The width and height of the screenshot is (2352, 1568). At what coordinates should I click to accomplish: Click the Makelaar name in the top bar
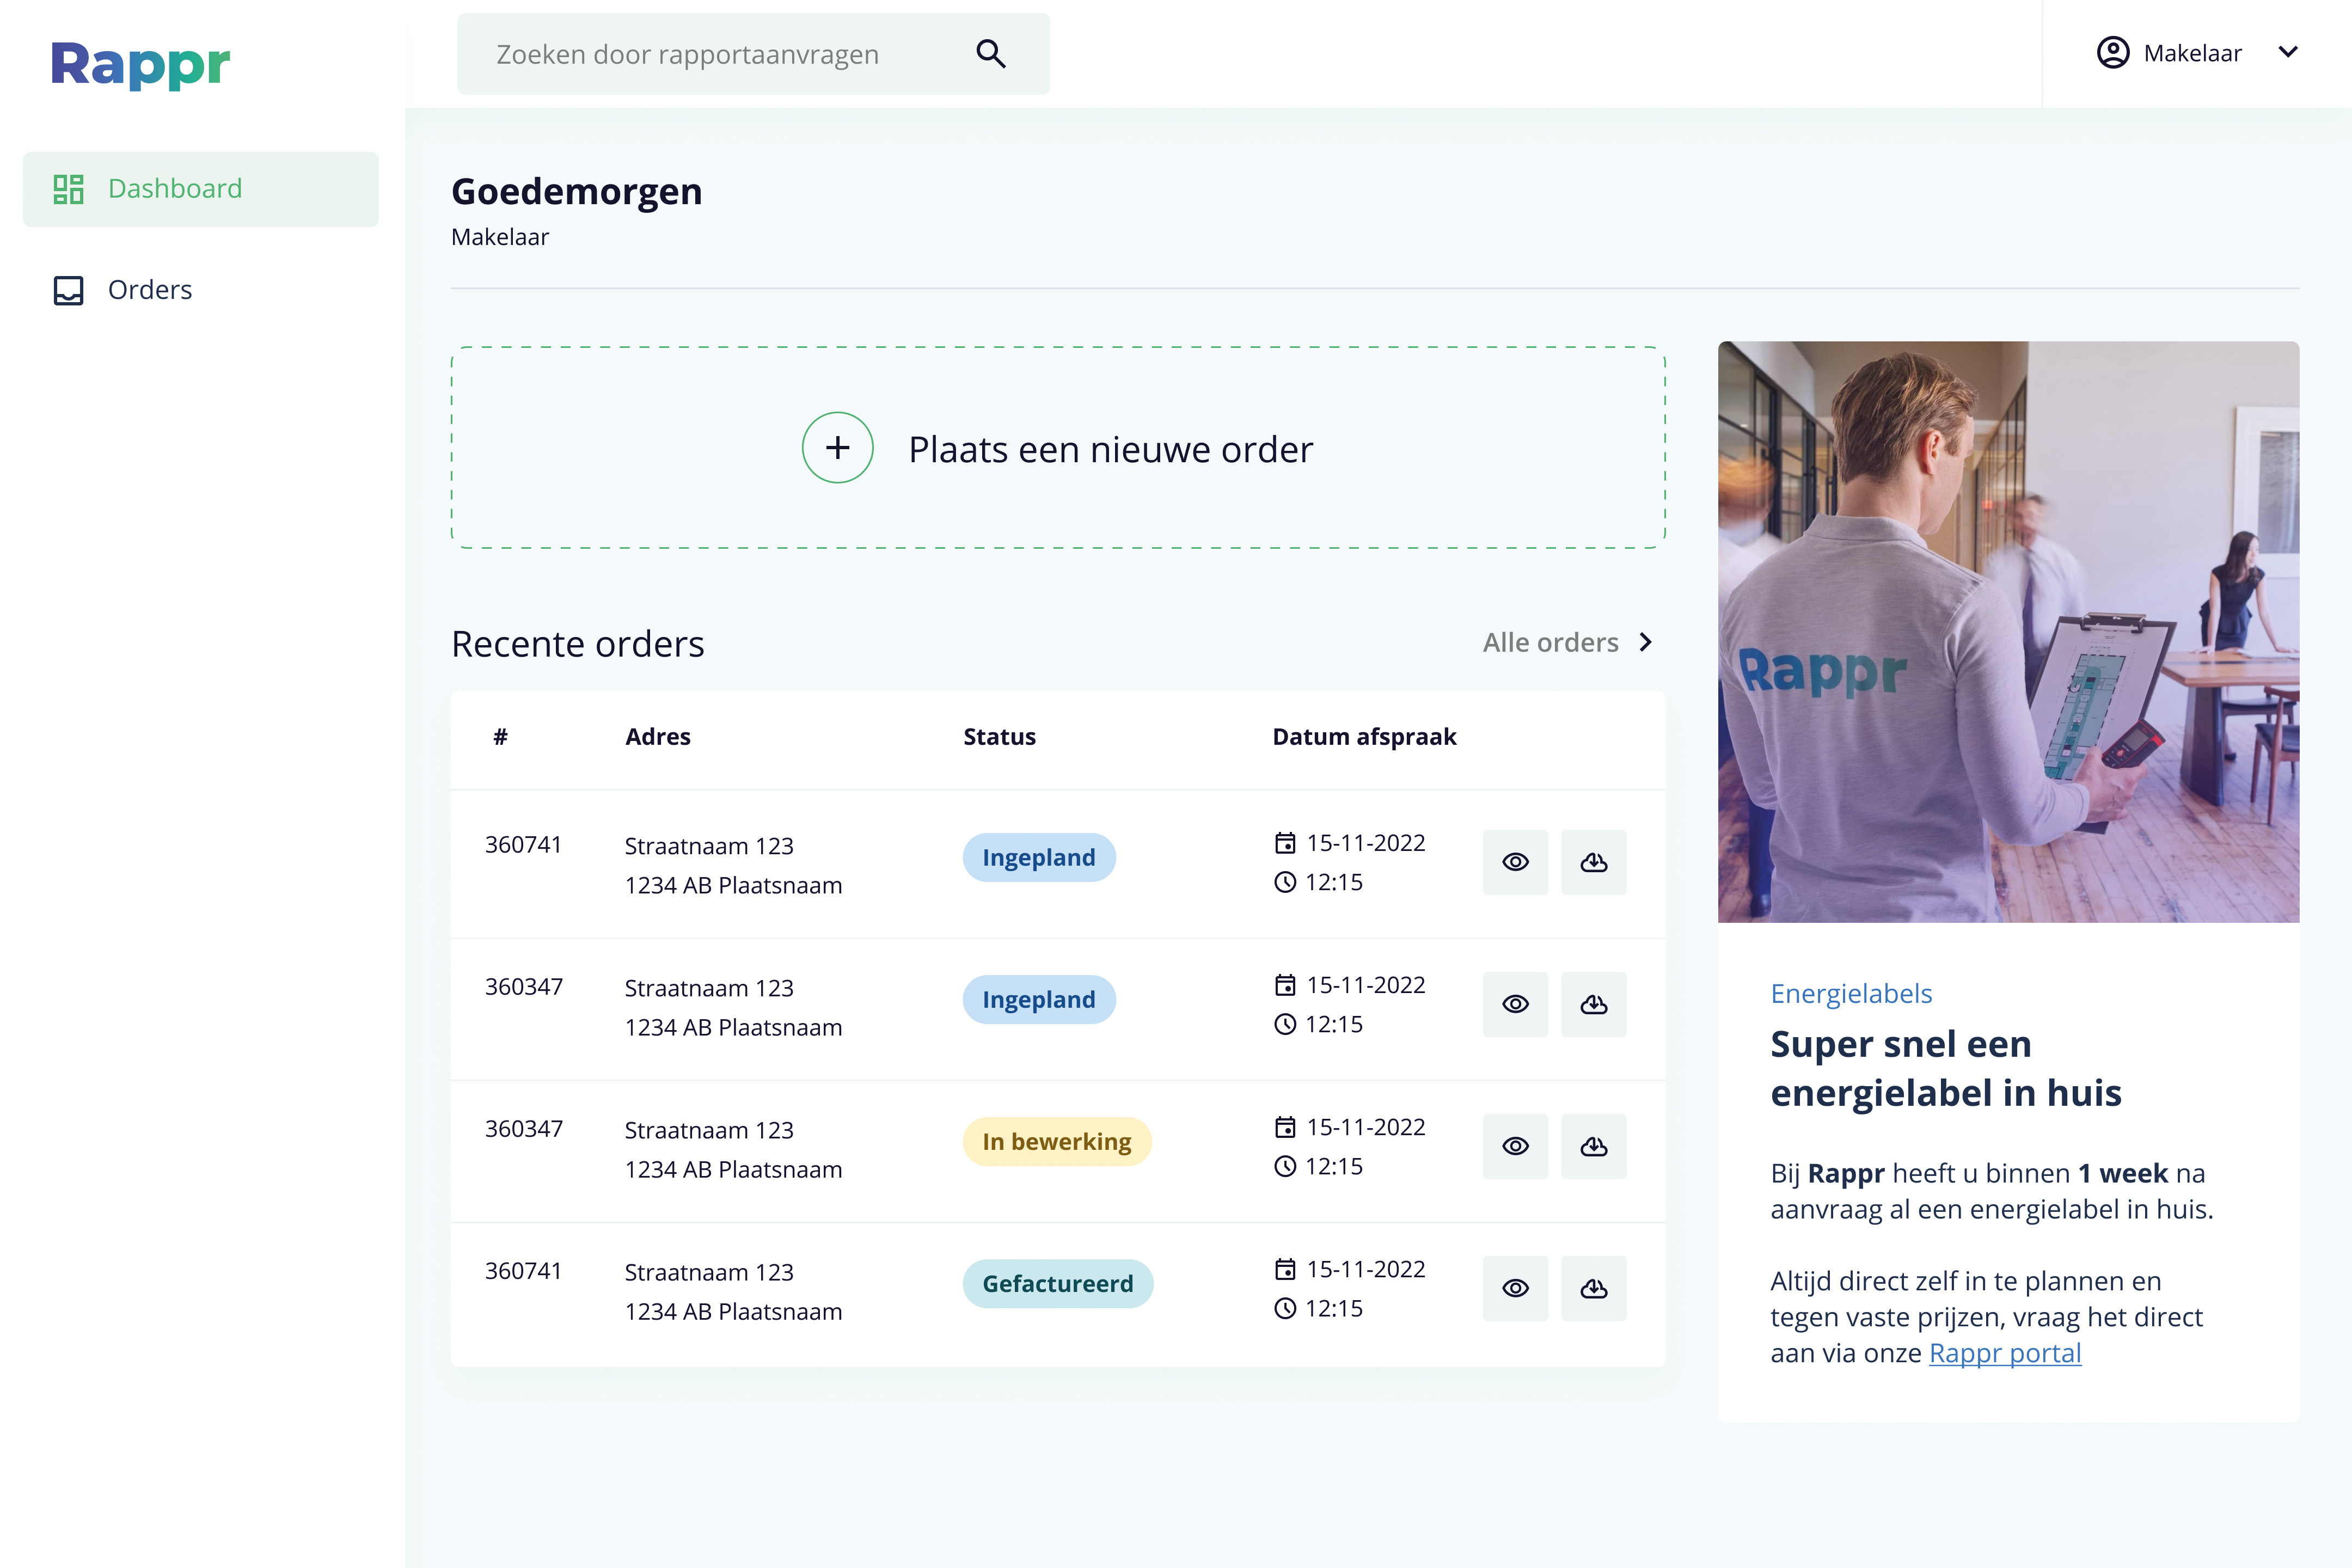2192,53
